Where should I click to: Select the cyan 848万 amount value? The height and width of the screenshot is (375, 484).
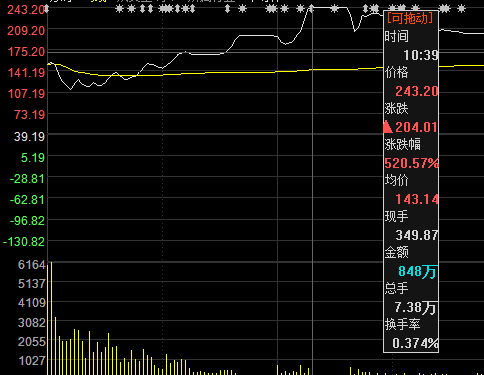pos(417,271)
